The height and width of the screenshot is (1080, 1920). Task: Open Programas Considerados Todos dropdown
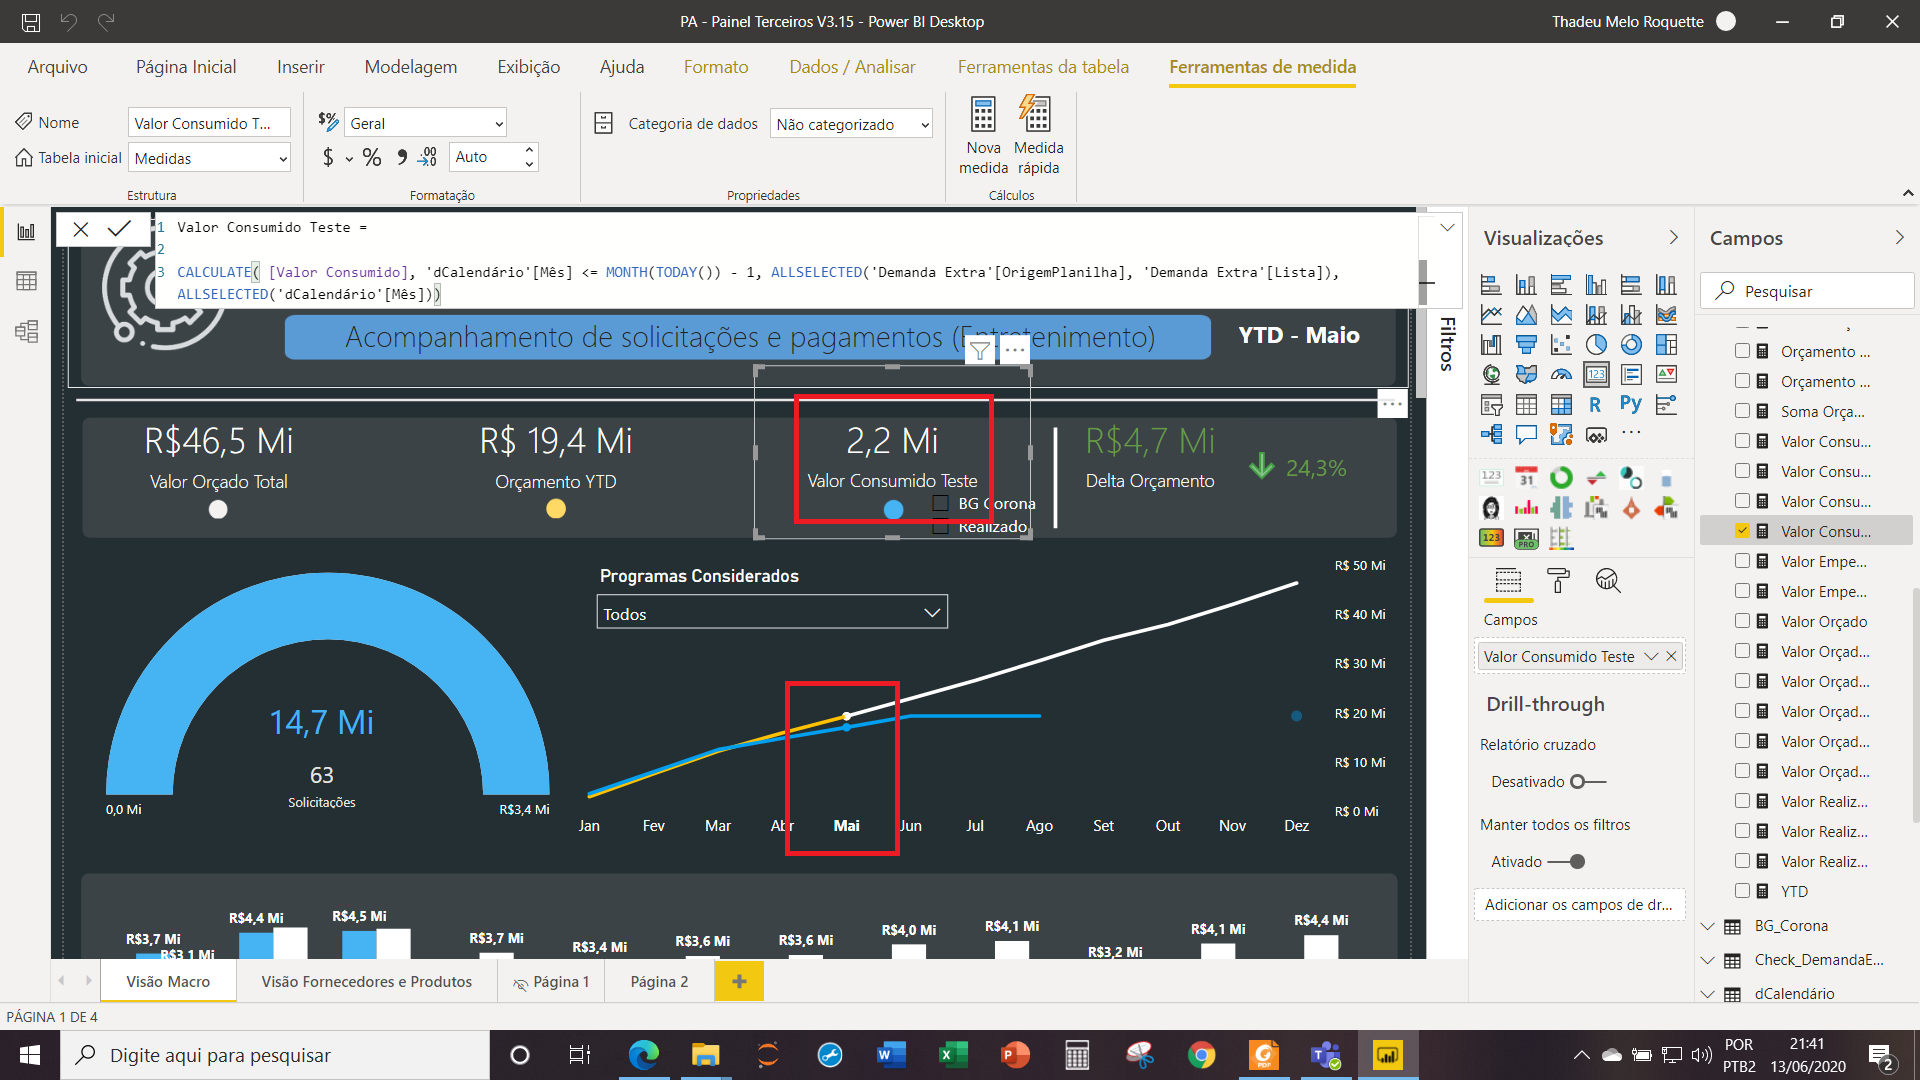(x=772, y=613)
